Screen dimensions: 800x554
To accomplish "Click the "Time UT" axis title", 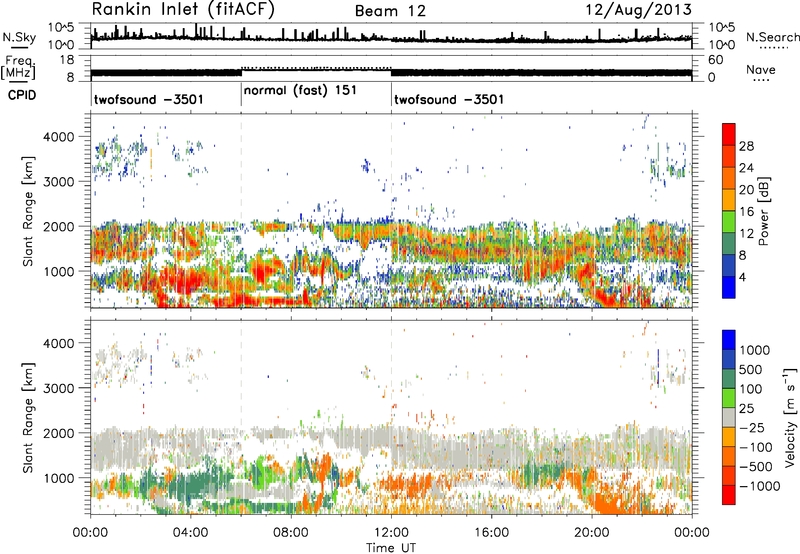I will (391, 548).
